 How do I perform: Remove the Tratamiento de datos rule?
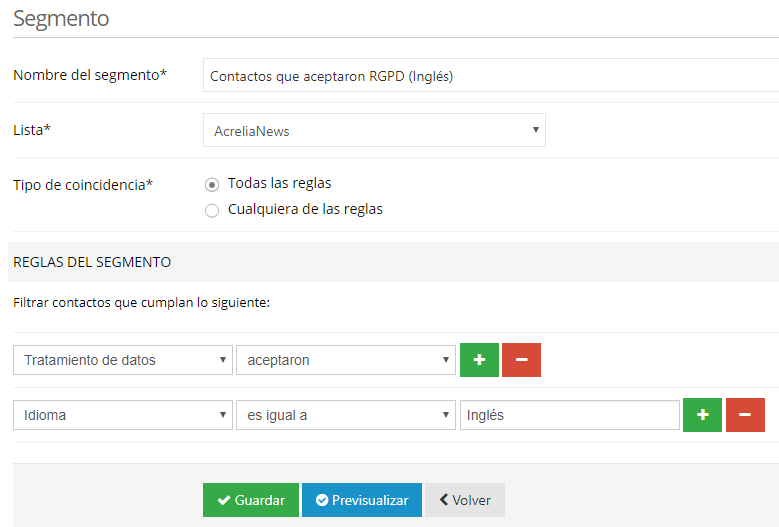click(x=521, y=360)
